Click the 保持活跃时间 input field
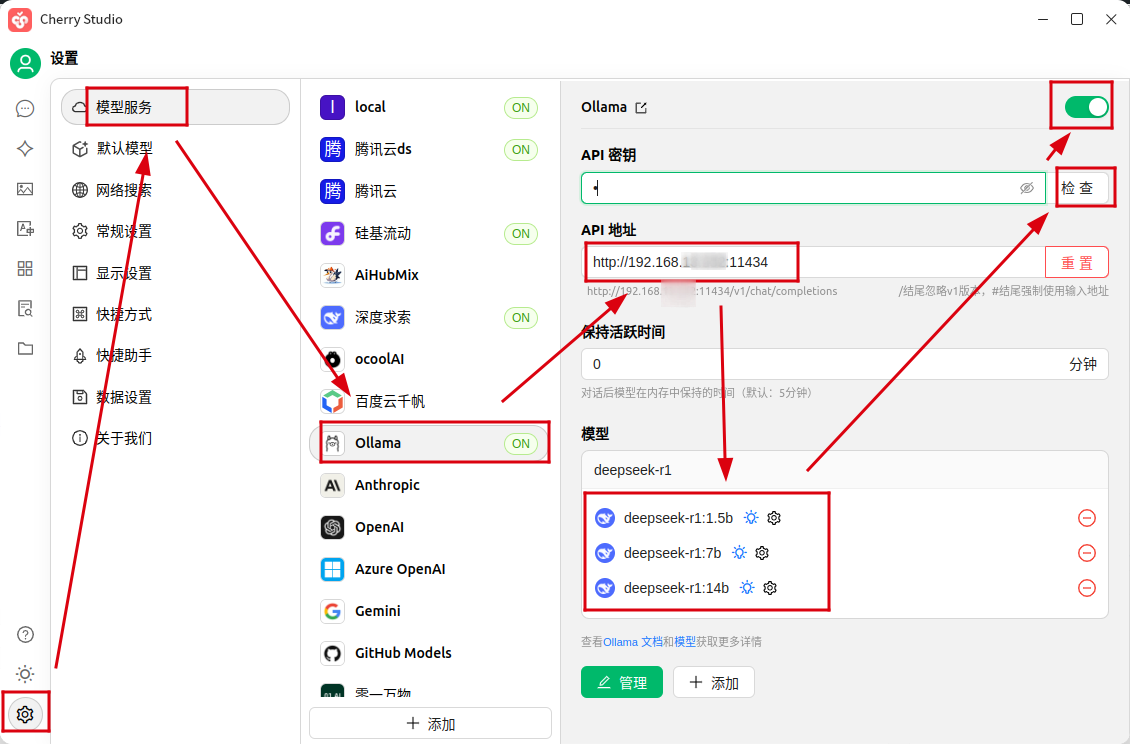Viewport: 1130px width, 744px height. tap(820, 364)
